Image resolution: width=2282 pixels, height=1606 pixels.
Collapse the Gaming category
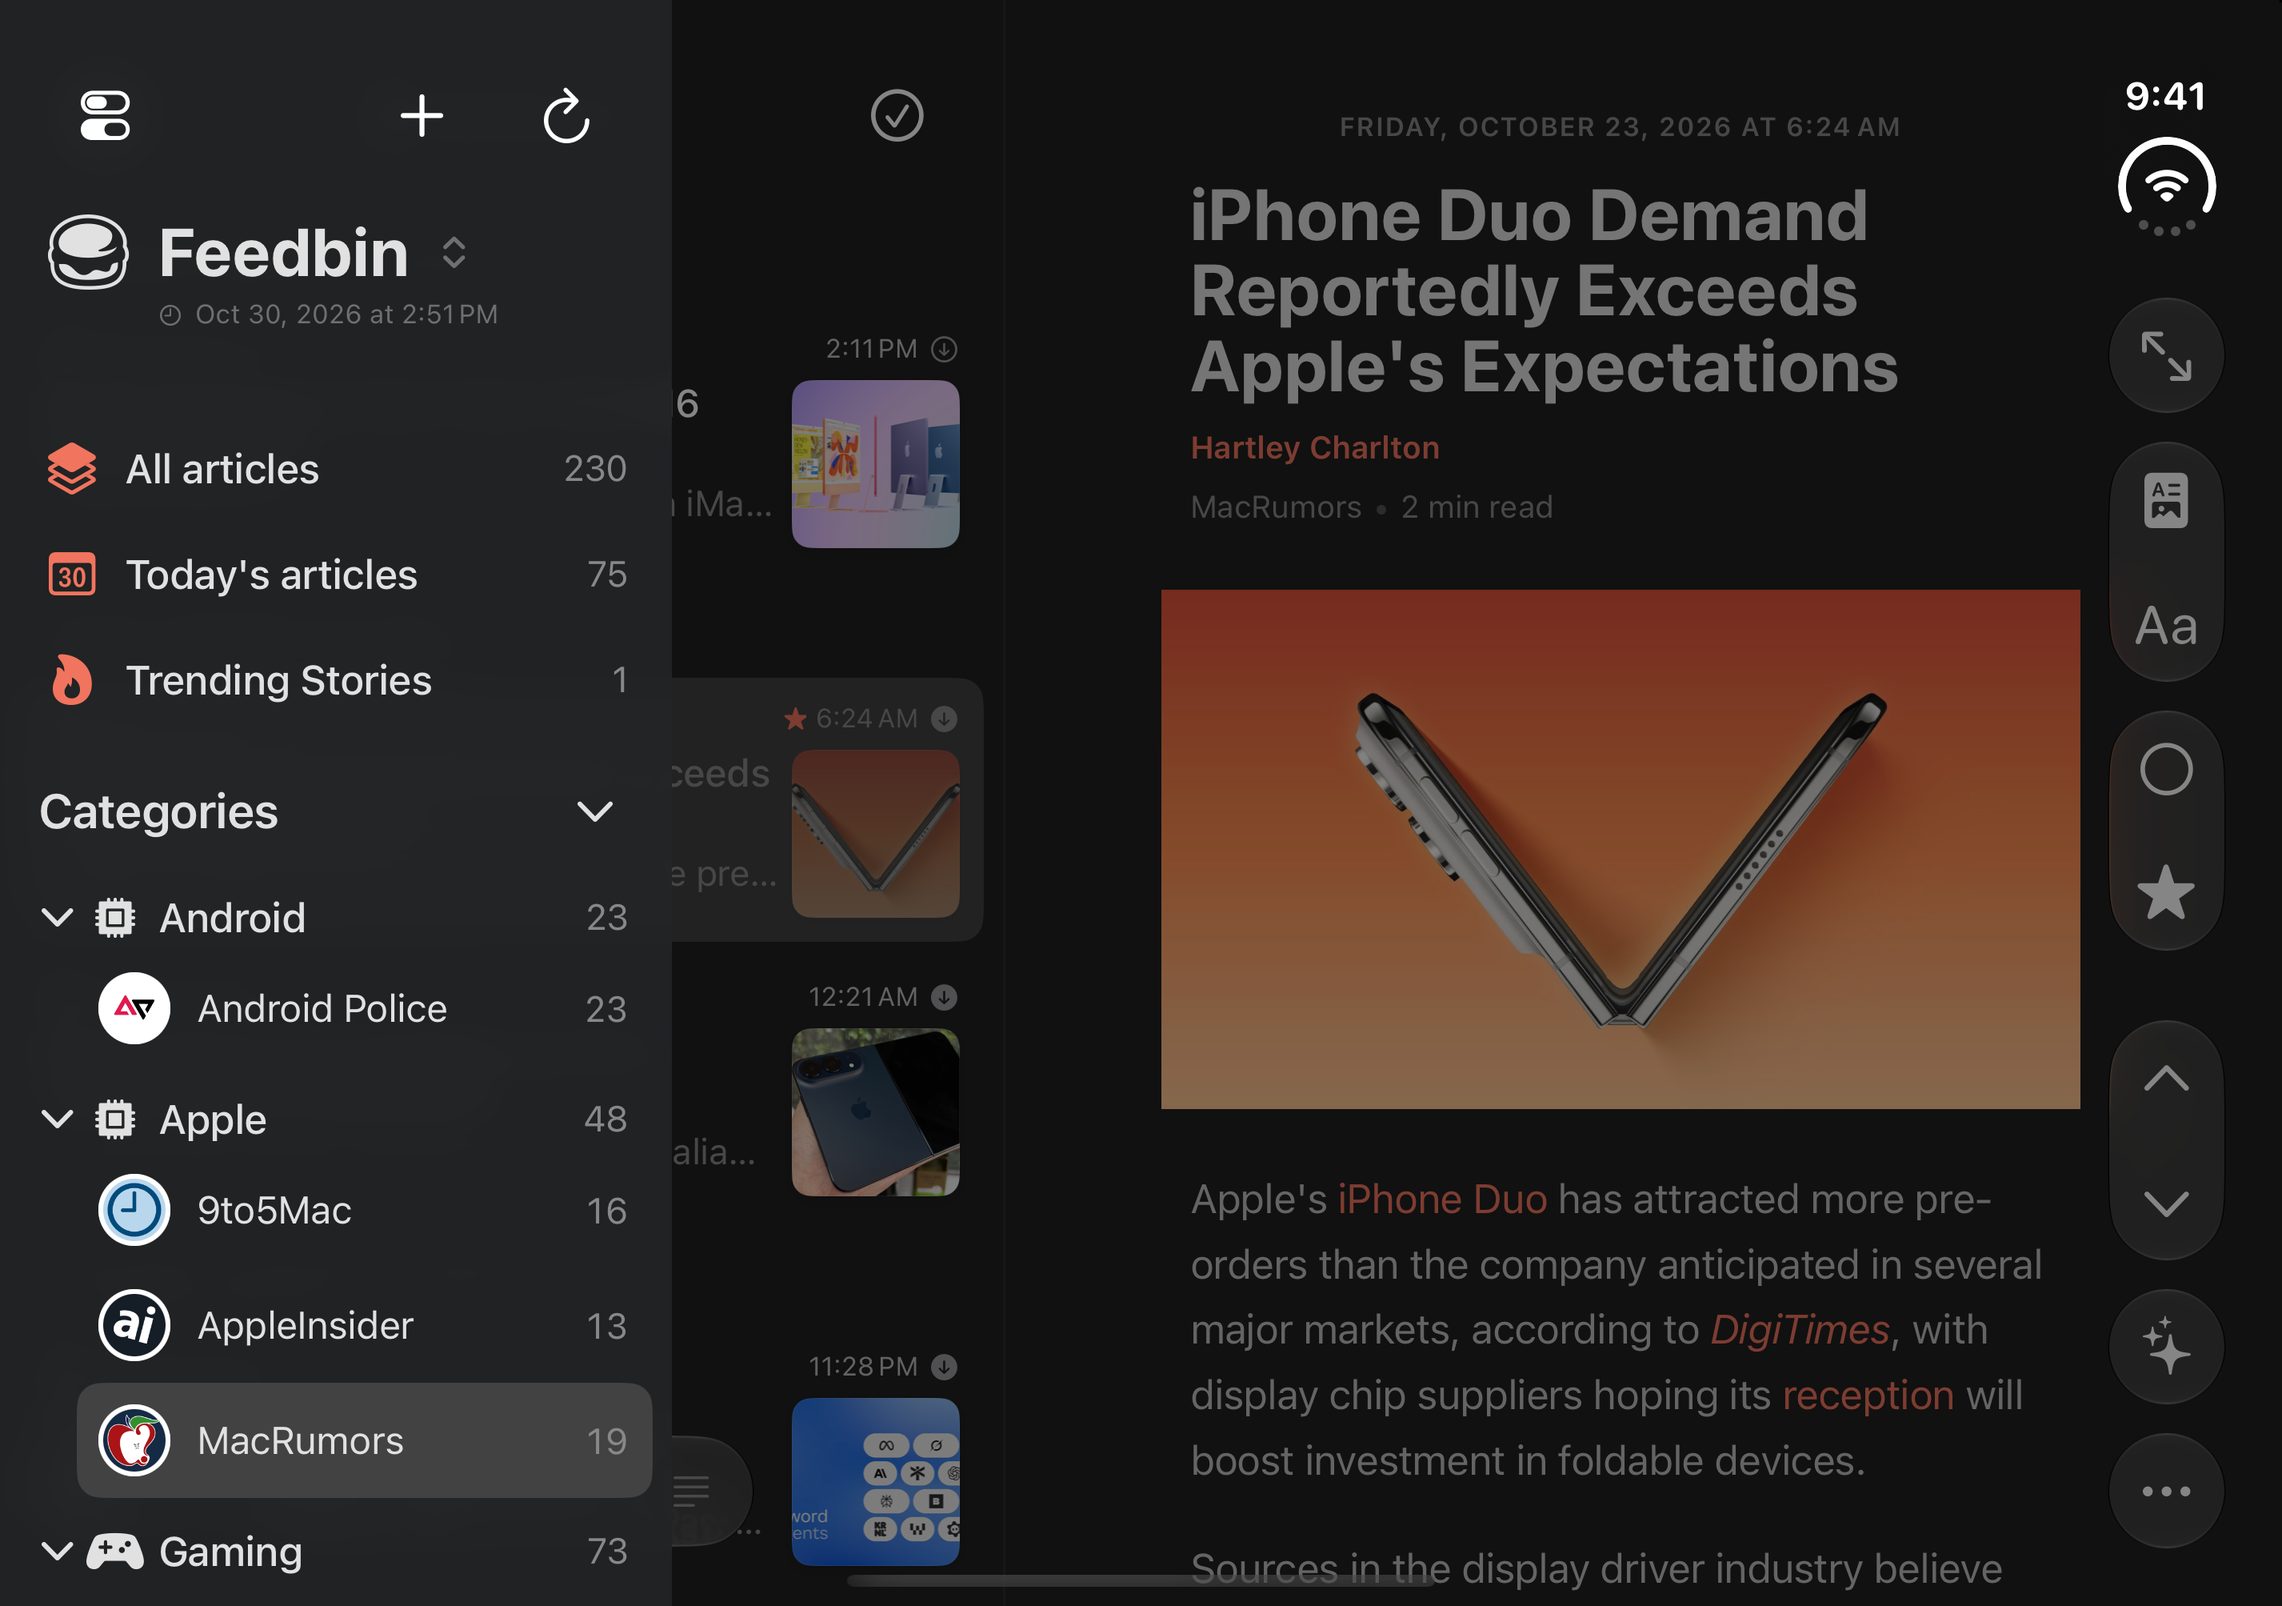(x=58, y=1551)
